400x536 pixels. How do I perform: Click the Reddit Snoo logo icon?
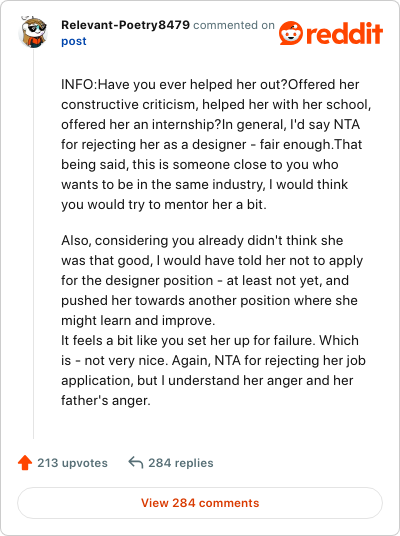(x=291, y=33)
